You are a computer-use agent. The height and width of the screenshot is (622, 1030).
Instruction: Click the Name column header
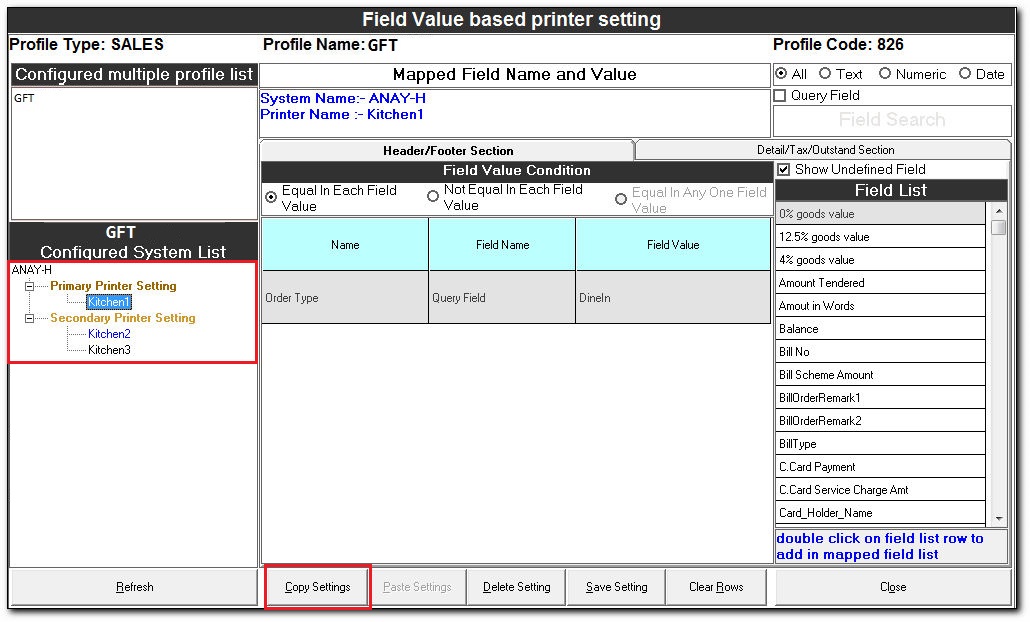pyautogui.click(x=345, y=244)
